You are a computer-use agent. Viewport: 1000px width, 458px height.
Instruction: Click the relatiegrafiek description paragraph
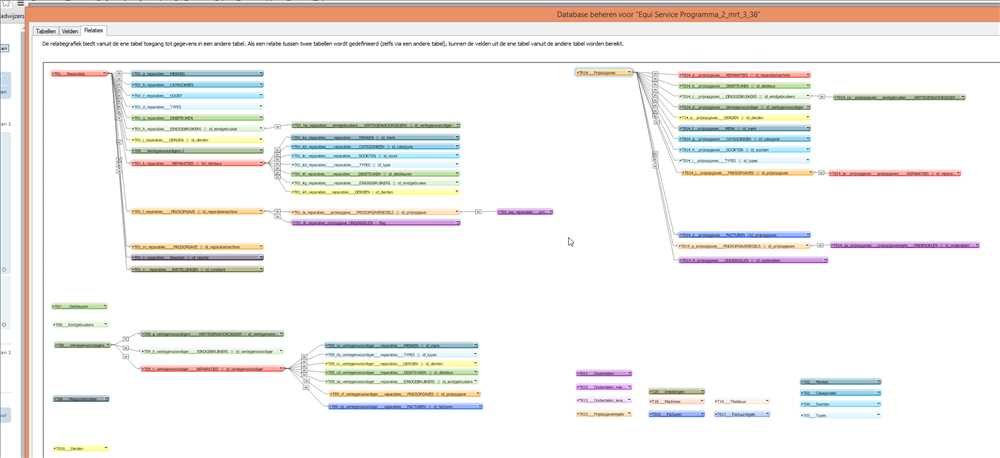(x=332, y=44)
